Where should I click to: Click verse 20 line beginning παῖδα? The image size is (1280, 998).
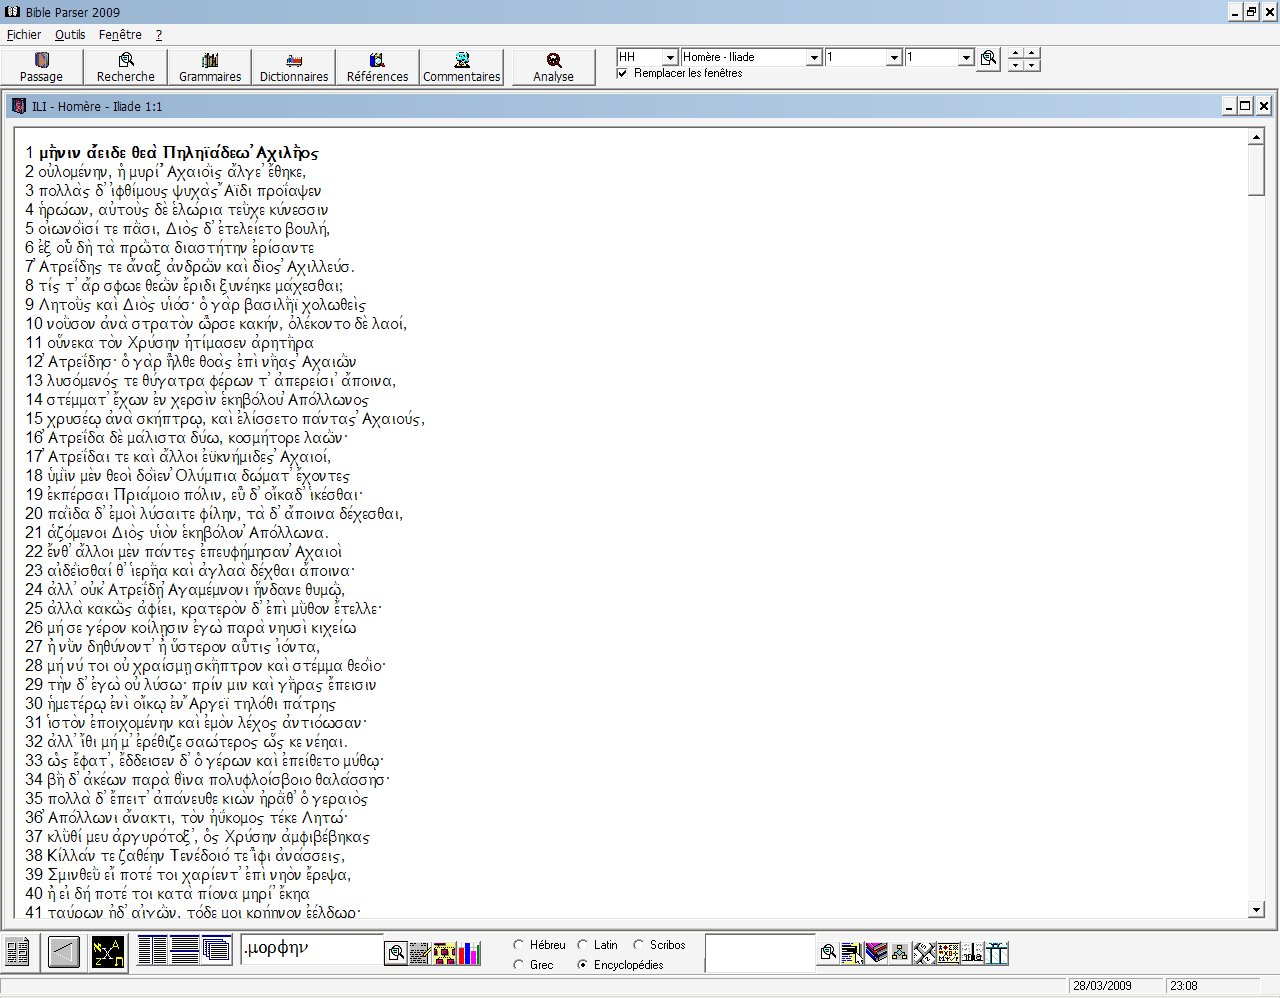coord(214,514)
